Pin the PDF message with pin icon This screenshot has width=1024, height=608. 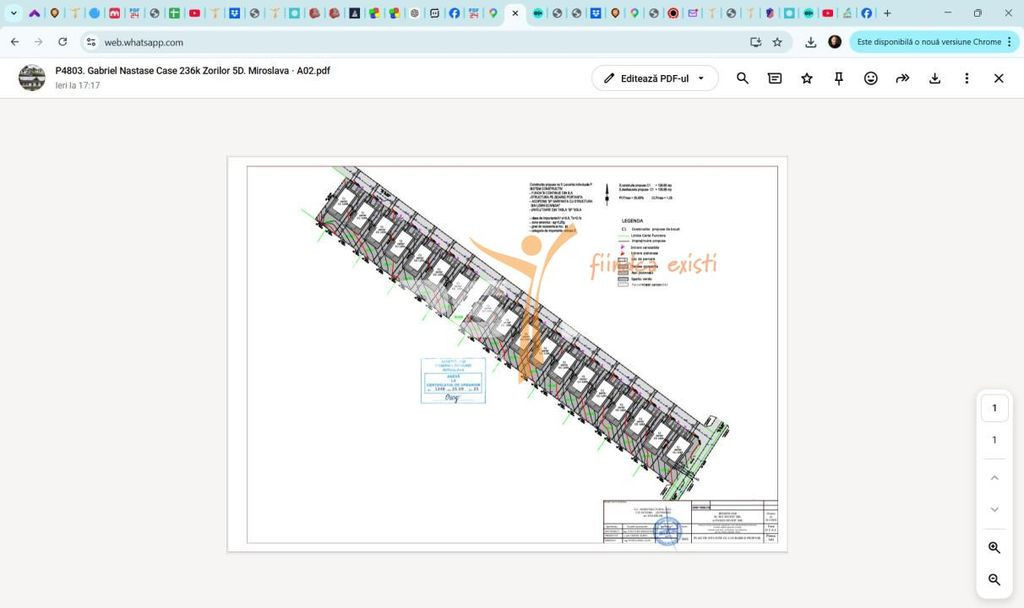[839, 78]
